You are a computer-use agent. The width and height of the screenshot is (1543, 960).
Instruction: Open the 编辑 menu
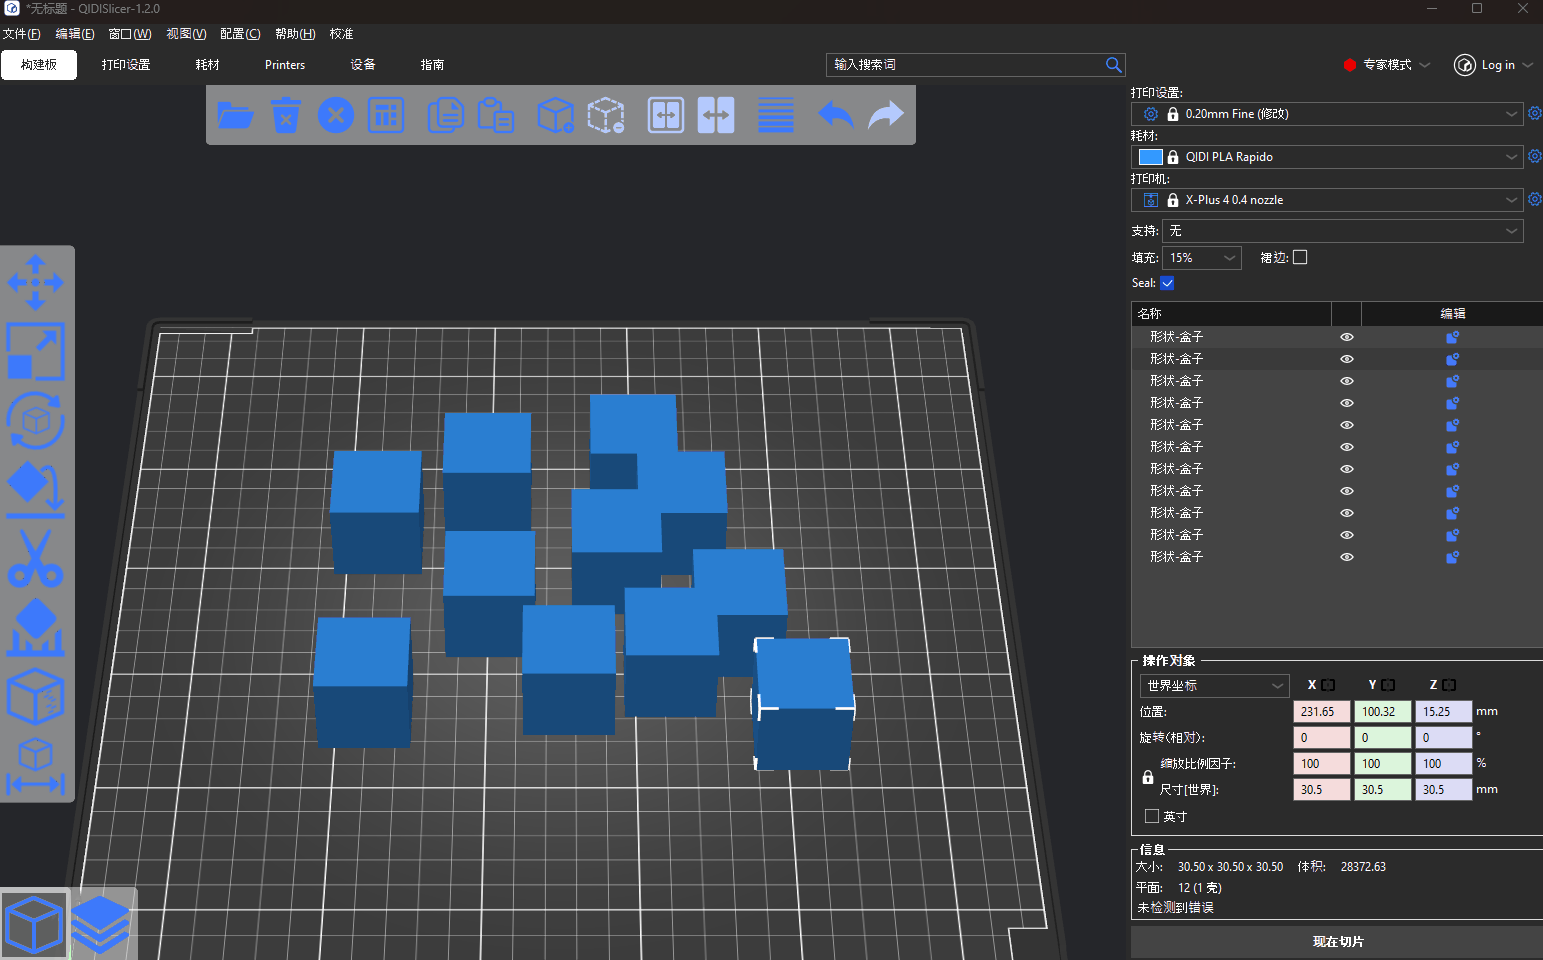(75, 34)
